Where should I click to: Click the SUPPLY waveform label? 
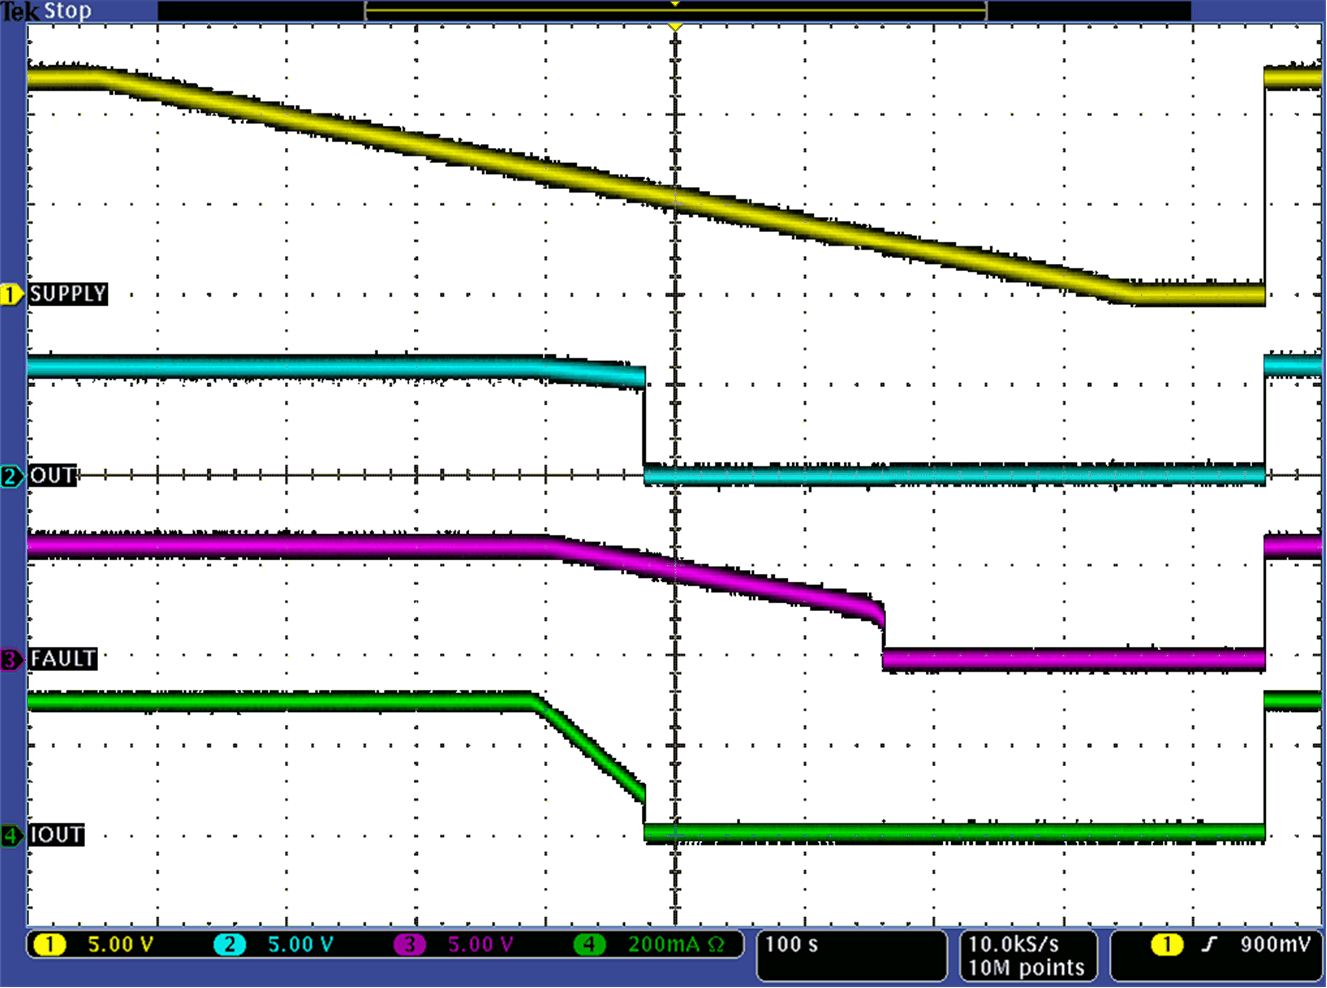click(x=68, y=294)
